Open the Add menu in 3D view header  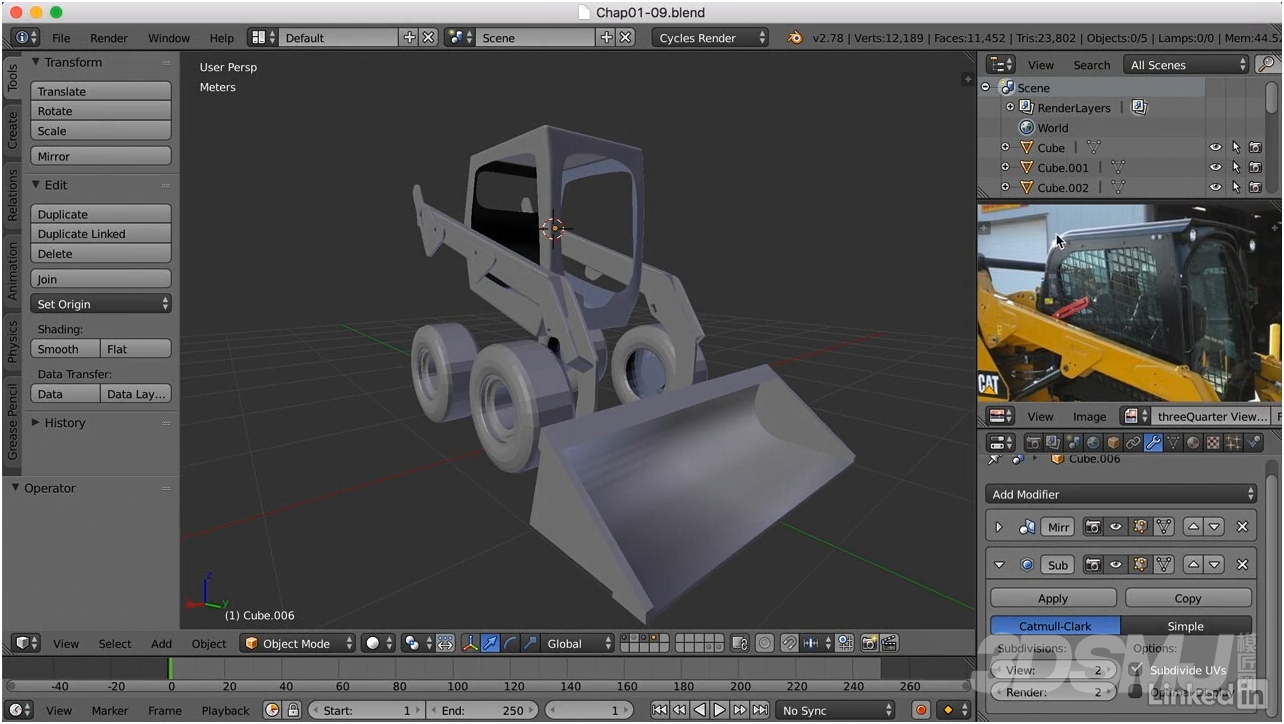pyautogui.click(x=161, y=643)
